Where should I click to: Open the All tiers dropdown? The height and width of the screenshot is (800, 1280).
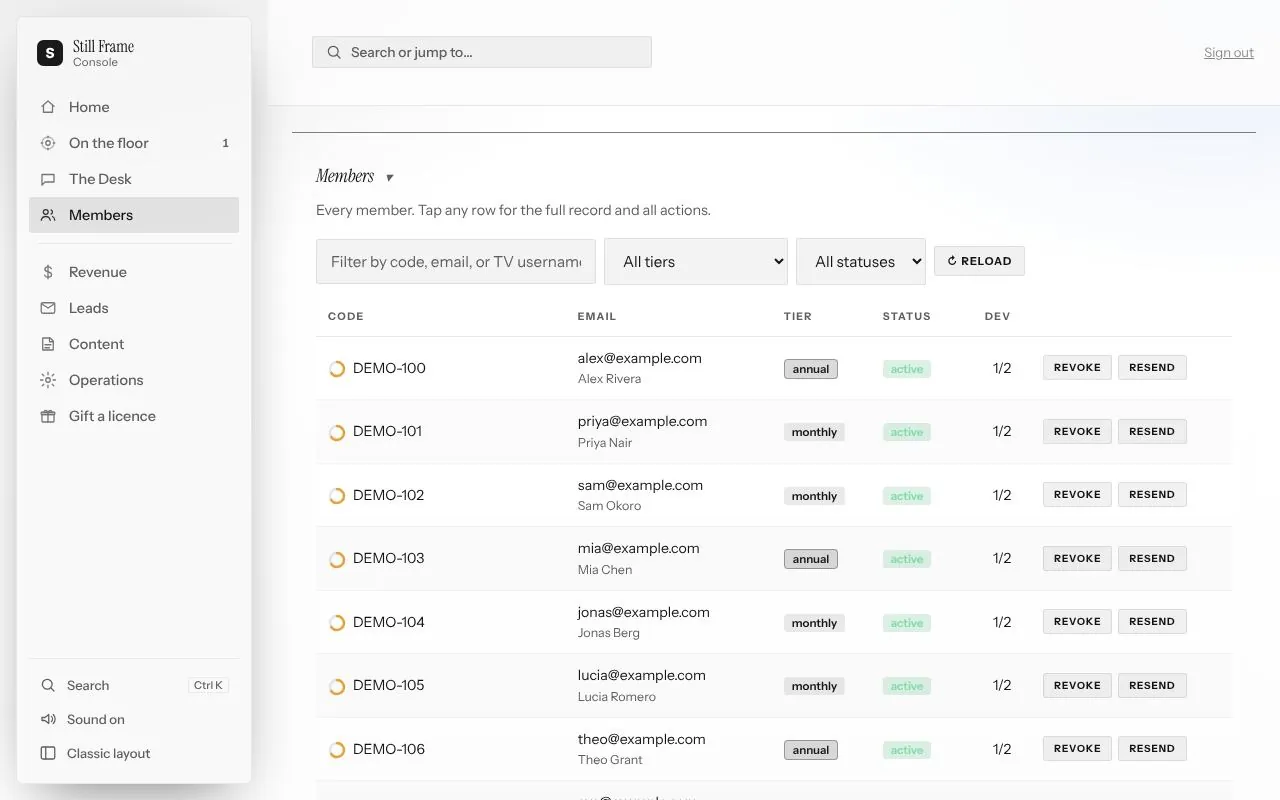[696, 261]
